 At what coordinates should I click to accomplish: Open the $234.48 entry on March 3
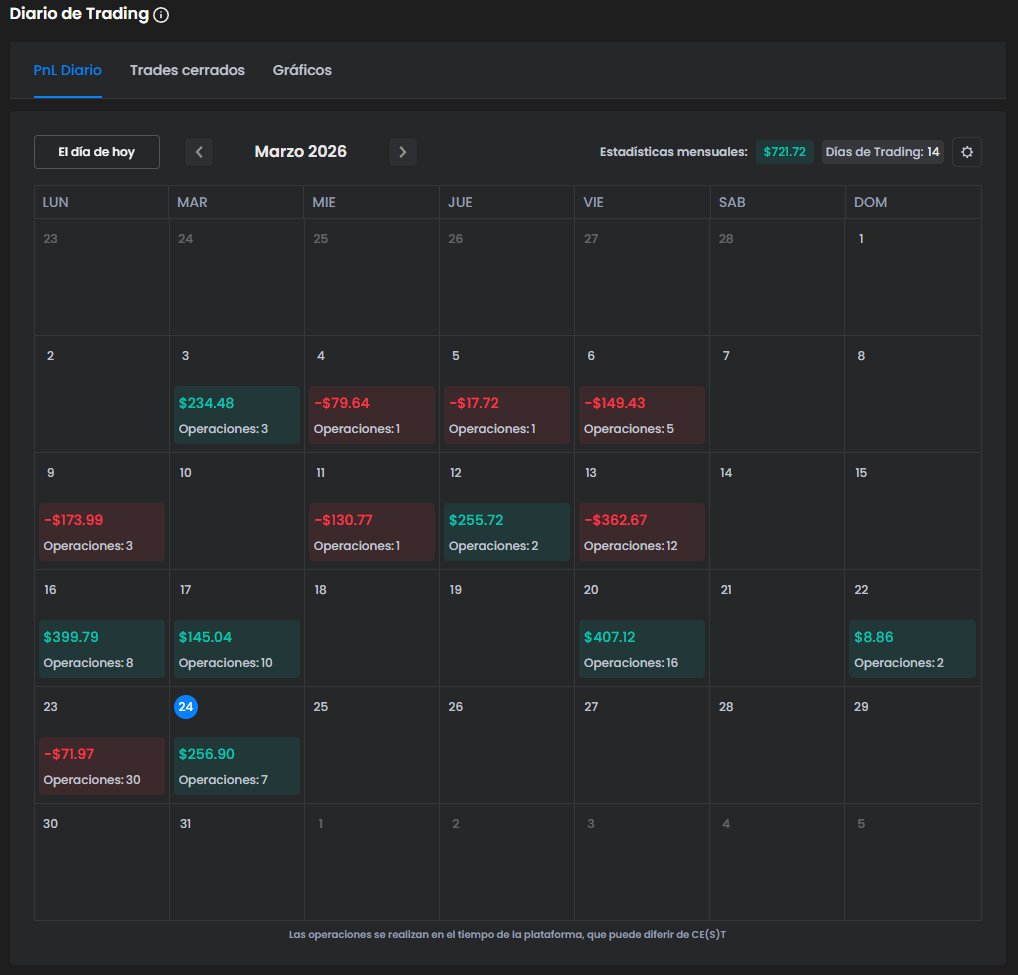point(236,415)
